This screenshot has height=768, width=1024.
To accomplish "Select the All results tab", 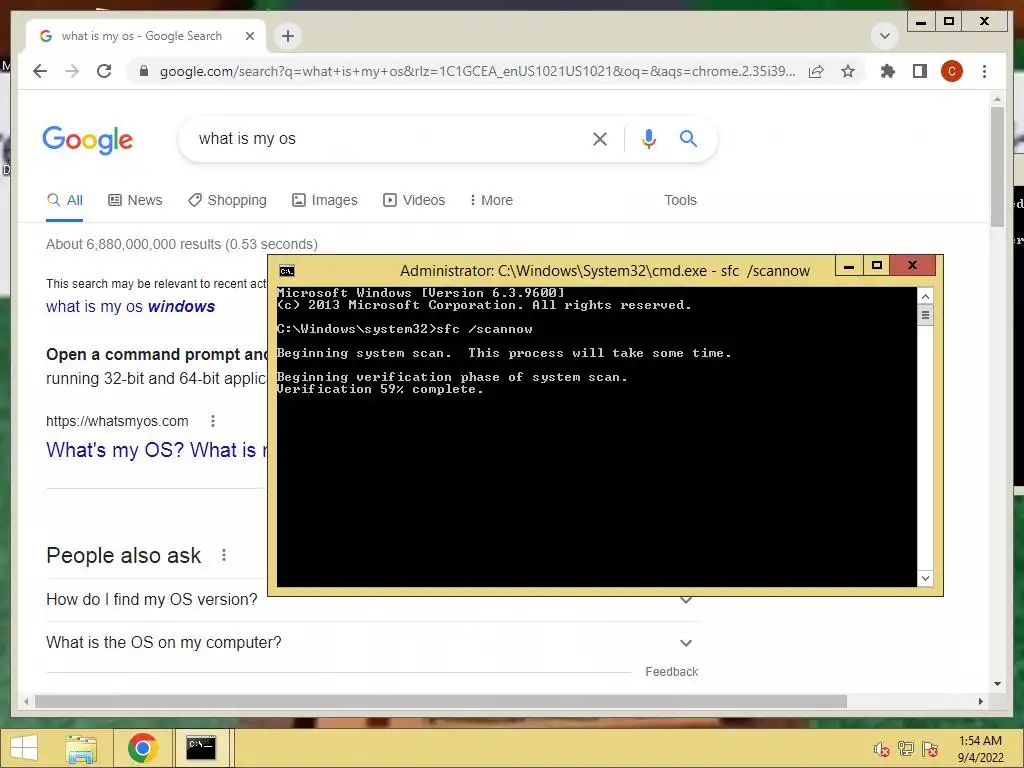I will [x=65, y=200].
